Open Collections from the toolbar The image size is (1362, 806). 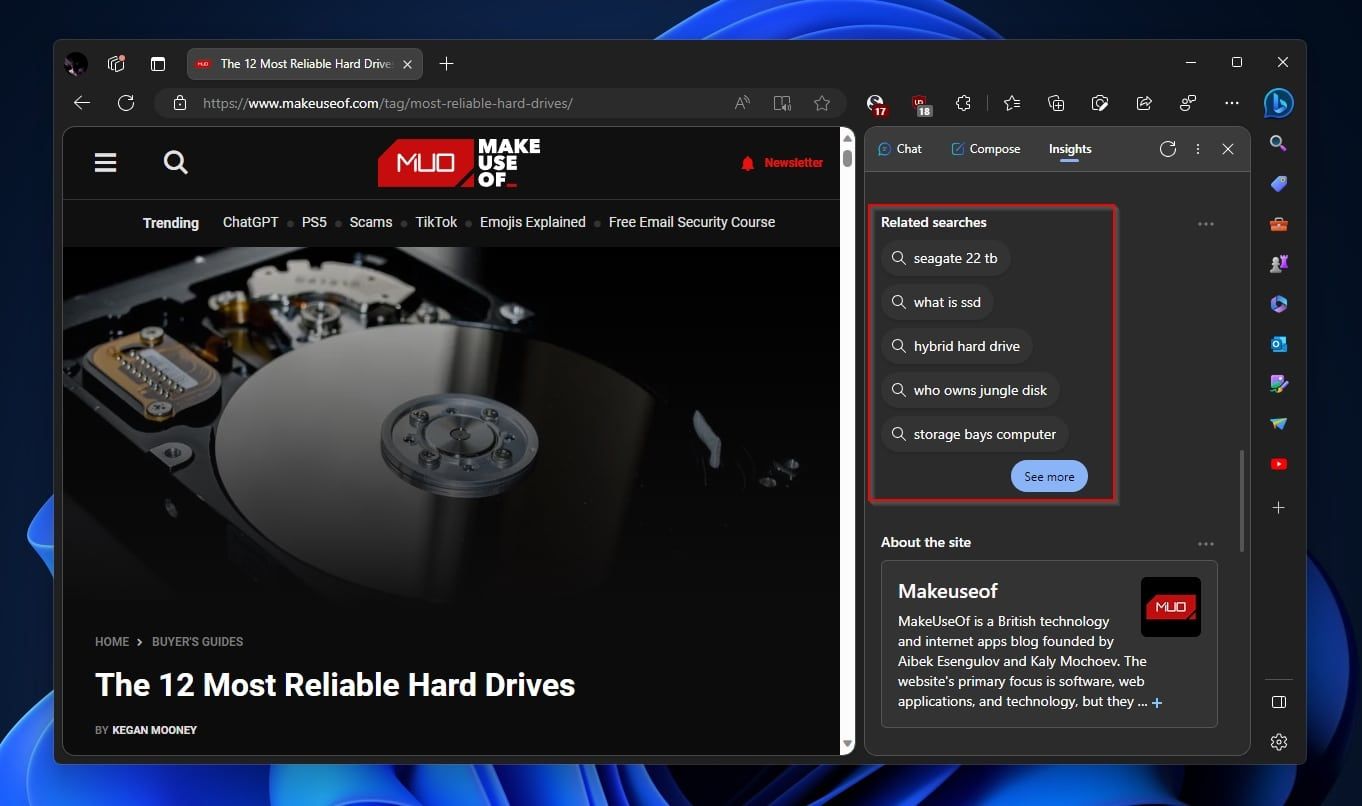tap(1056, 103)
